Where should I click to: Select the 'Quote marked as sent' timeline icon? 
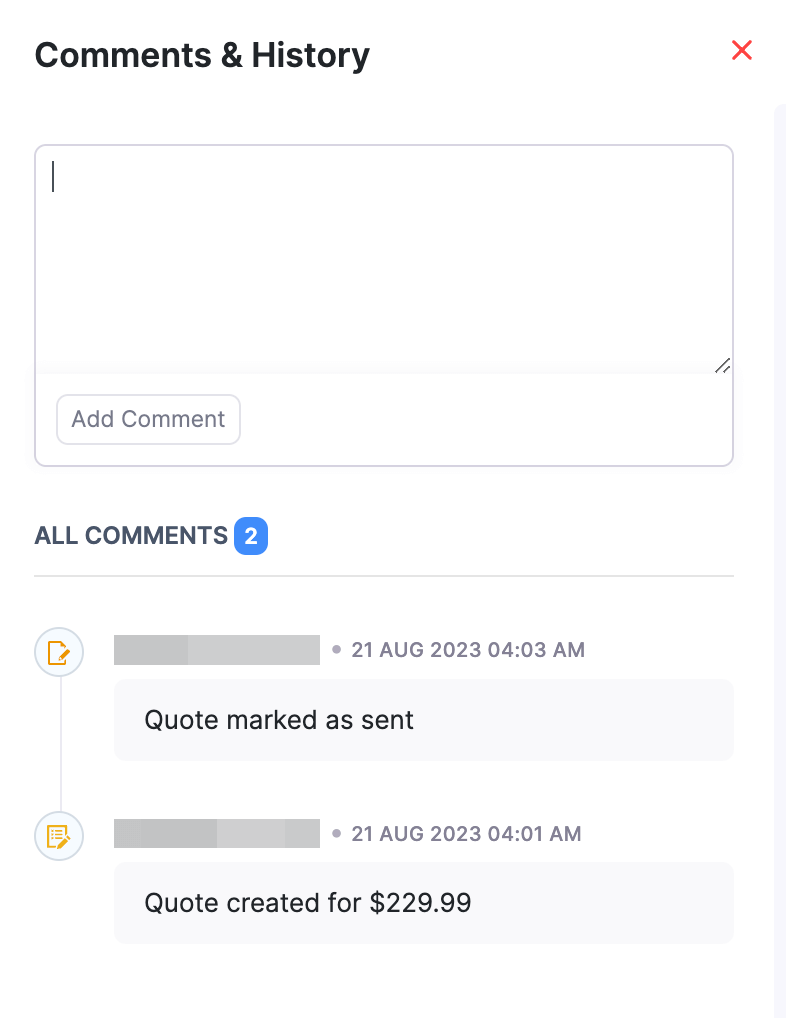point(59,654)
